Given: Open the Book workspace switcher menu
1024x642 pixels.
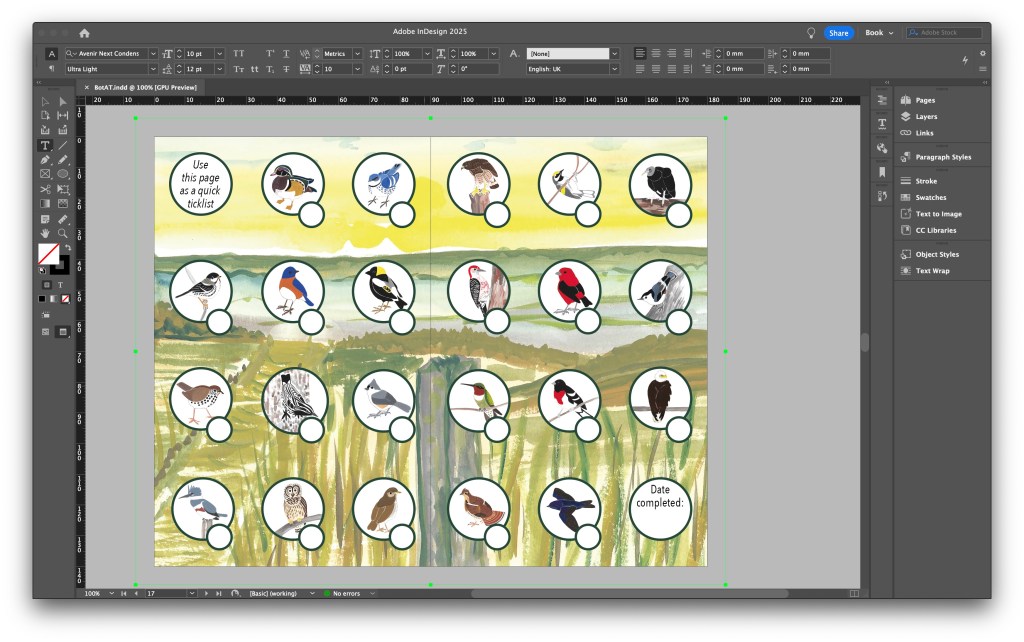Looking at the screenshot, I should tap(879, 33).
